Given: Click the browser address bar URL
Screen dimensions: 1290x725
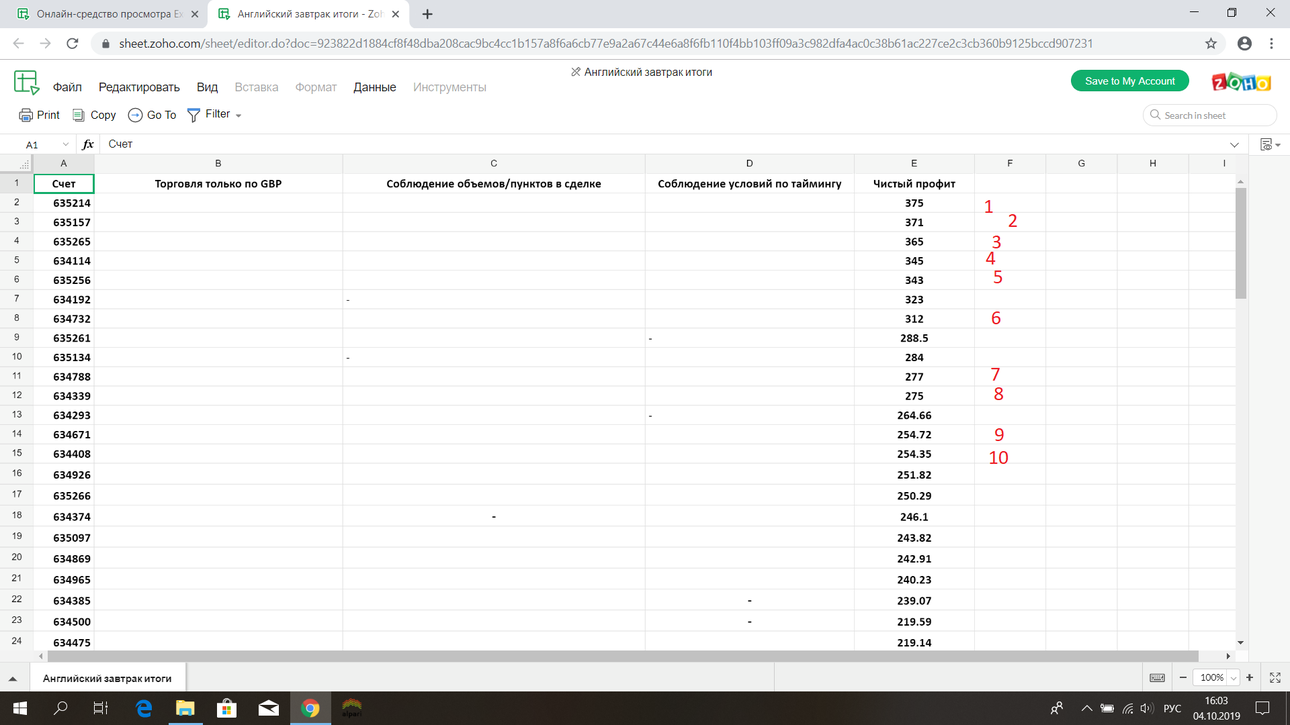Looking at the screenshot, I should point(605,44).
